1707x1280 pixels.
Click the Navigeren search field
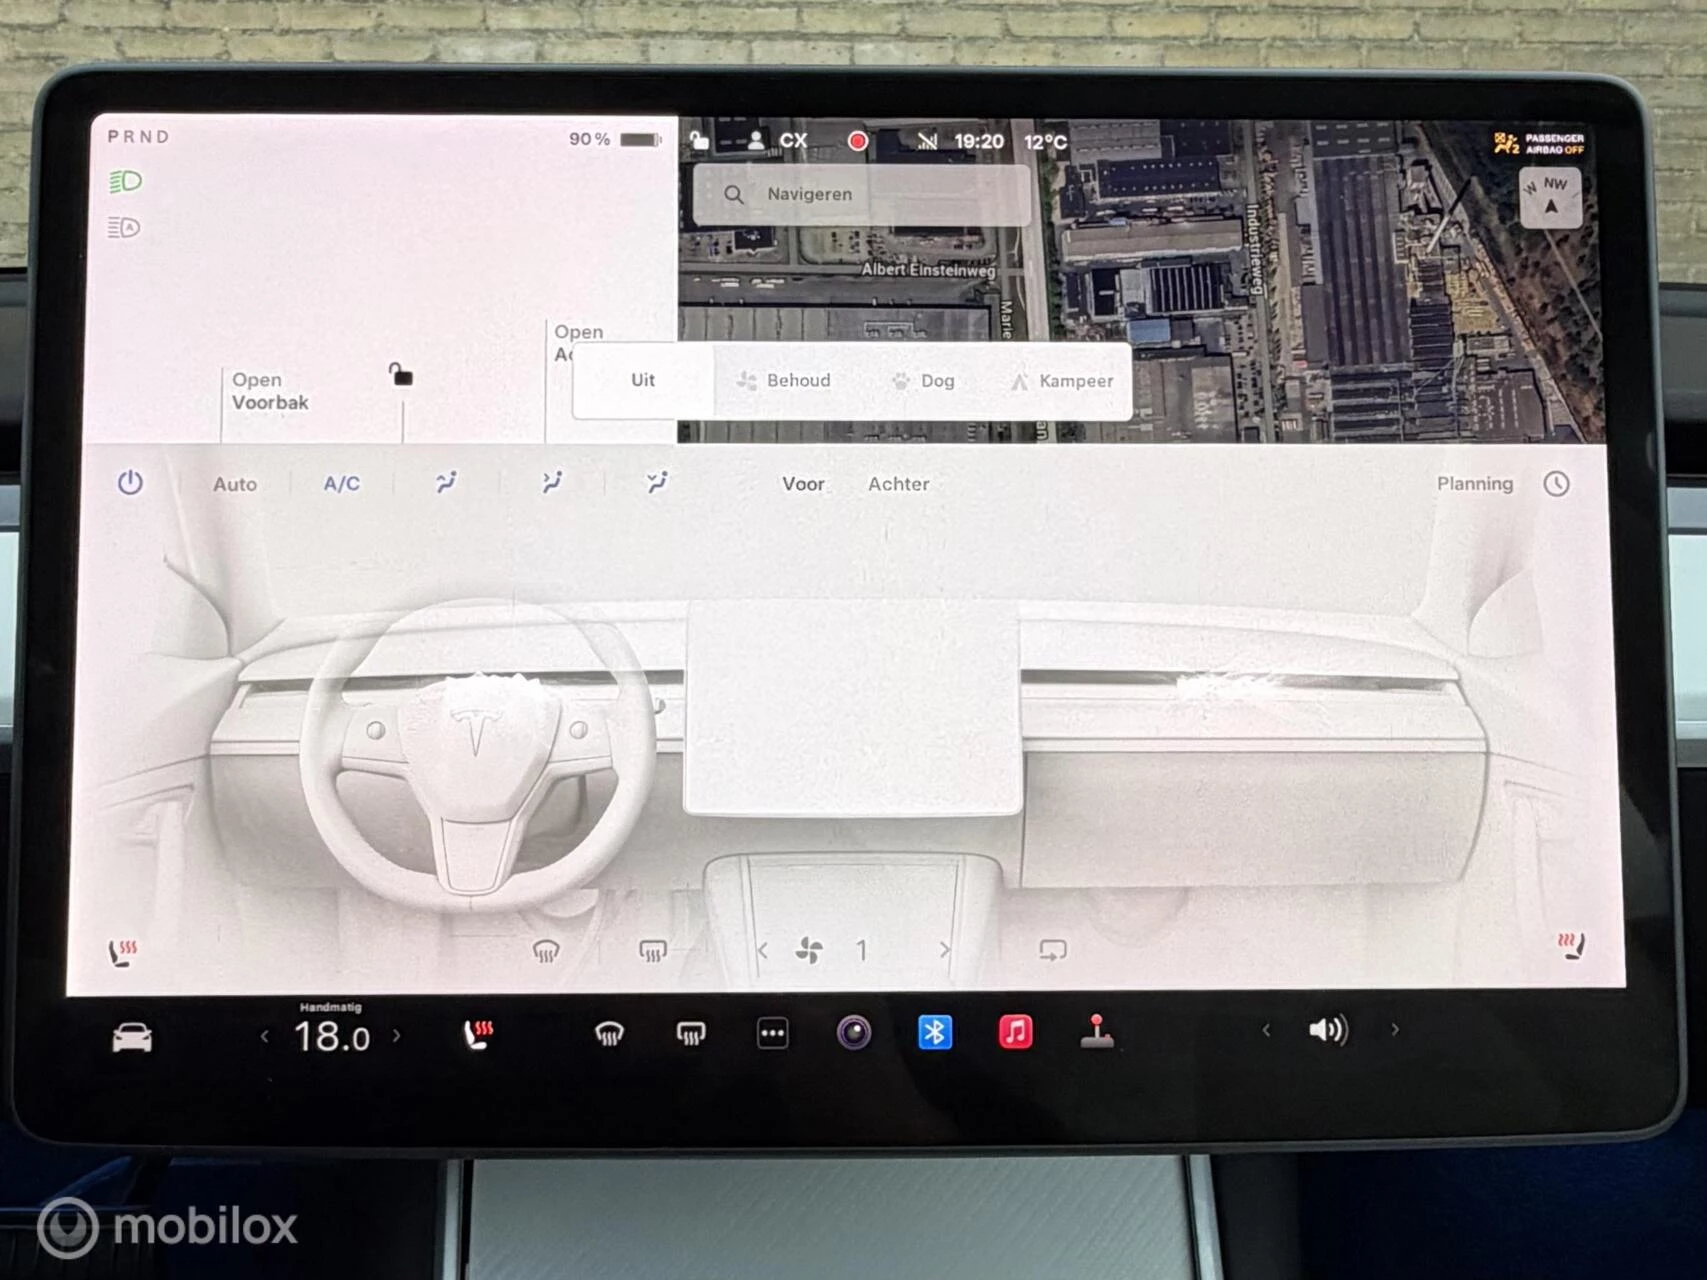pos(860,194)
